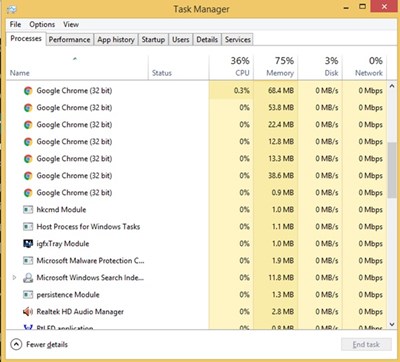Click the Host Process for Windows Tasks icon
Image resolution: width=400 pixels, height=362 pixels.
28,227
